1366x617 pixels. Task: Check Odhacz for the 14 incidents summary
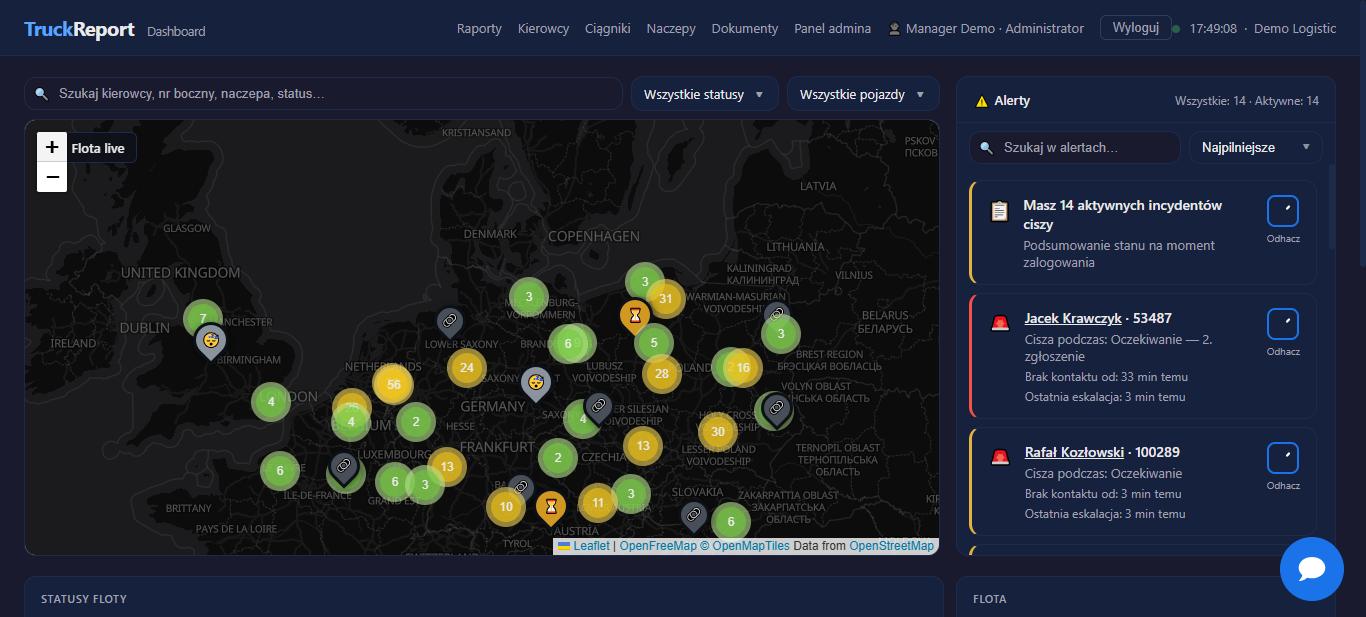1283,211
